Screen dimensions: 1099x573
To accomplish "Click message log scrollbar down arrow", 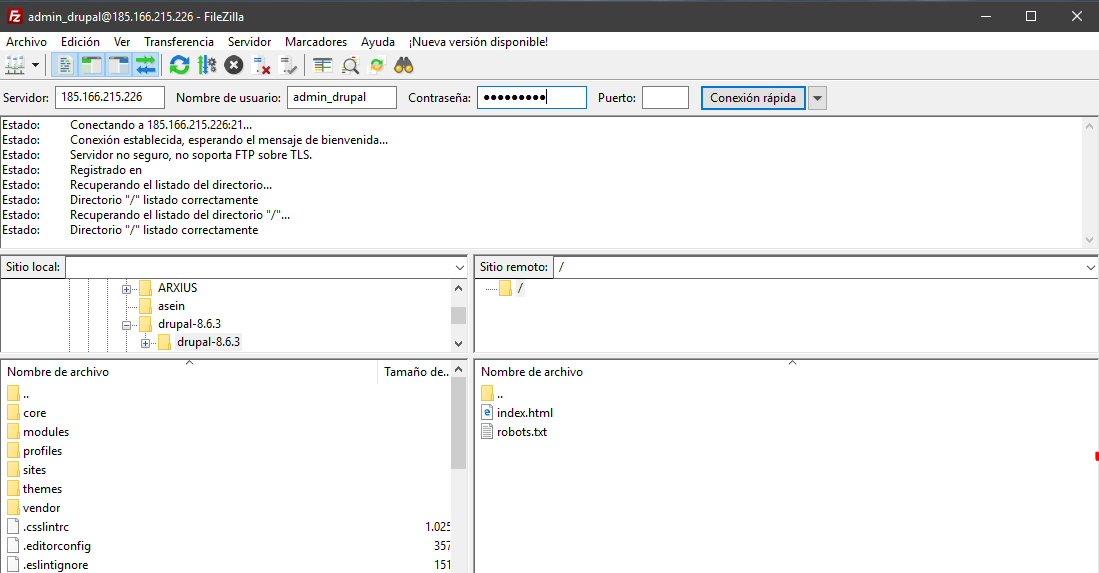I will click(1089, 240).
